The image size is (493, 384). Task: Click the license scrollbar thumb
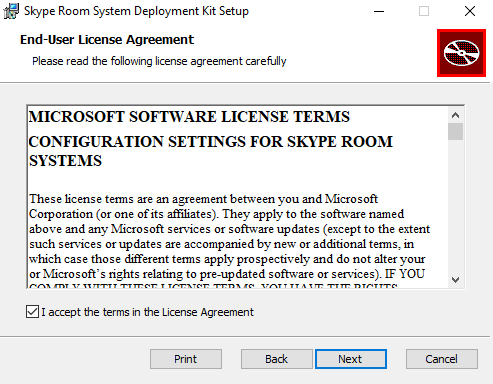point(455,132)
